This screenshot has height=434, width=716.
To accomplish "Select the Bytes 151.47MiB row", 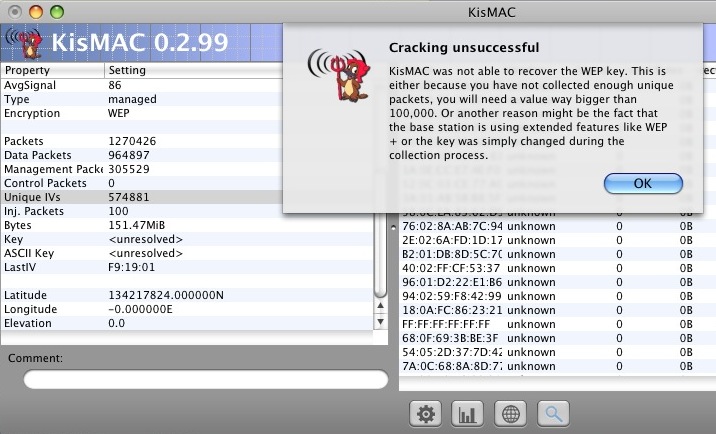I will pos(187,225).
